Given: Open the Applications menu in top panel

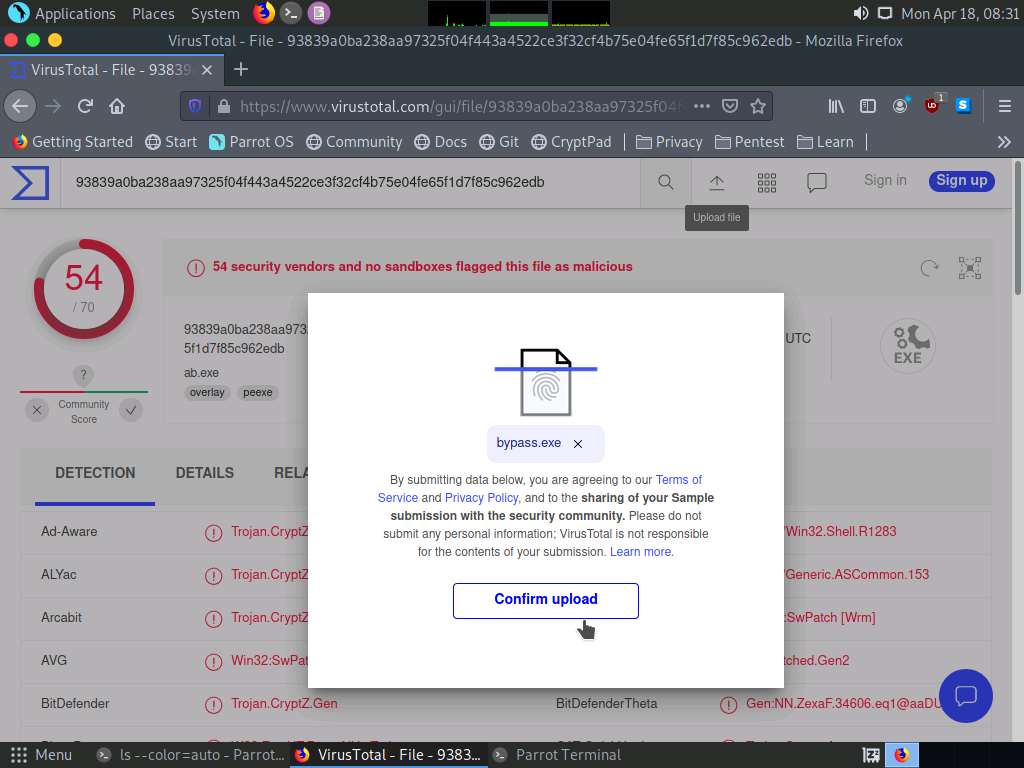Looking at the screenshot, I should pyautogui.click(x=64, y=14).
